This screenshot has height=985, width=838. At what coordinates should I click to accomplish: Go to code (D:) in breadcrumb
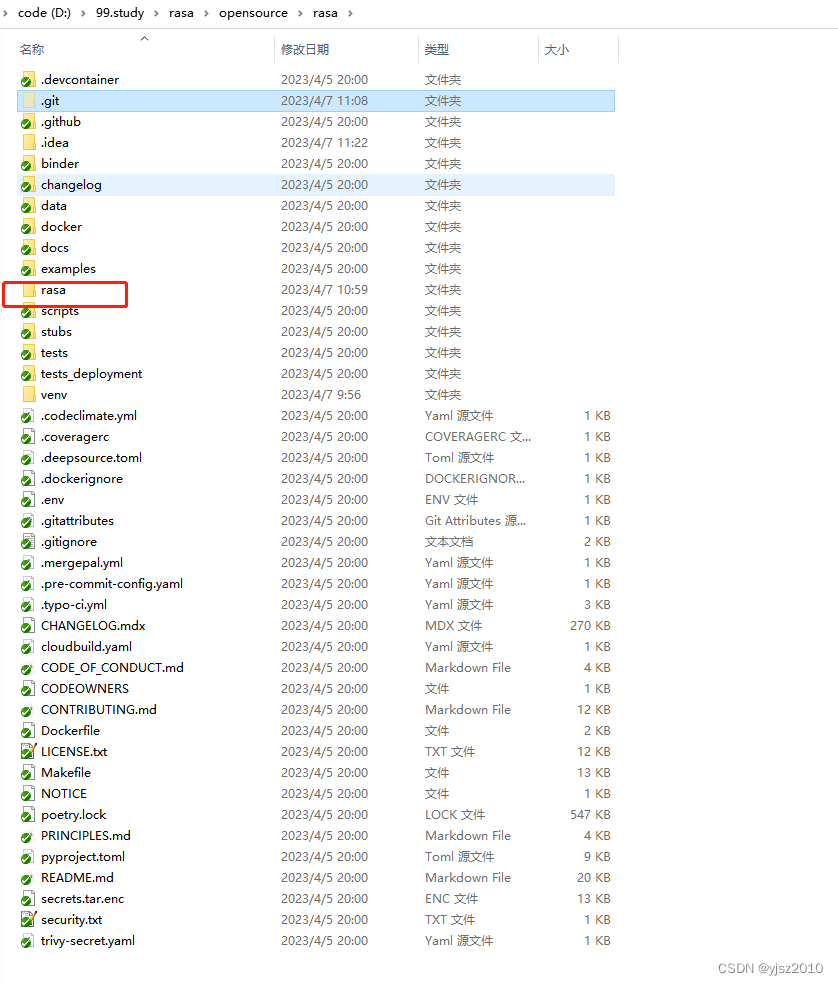(x=44, y=13)
